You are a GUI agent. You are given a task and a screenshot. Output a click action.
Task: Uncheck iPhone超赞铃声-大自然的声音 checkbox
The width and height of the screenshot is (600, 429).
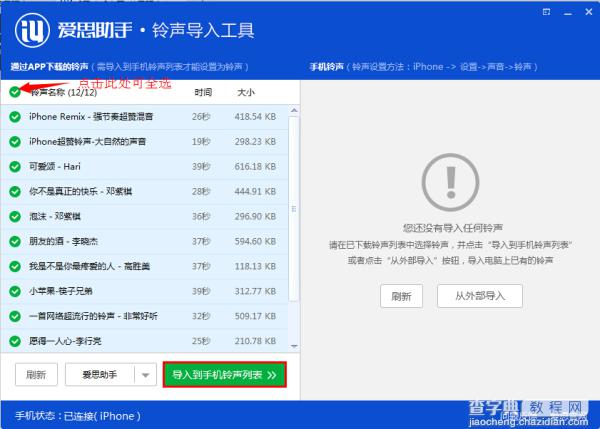click(15, 142)
